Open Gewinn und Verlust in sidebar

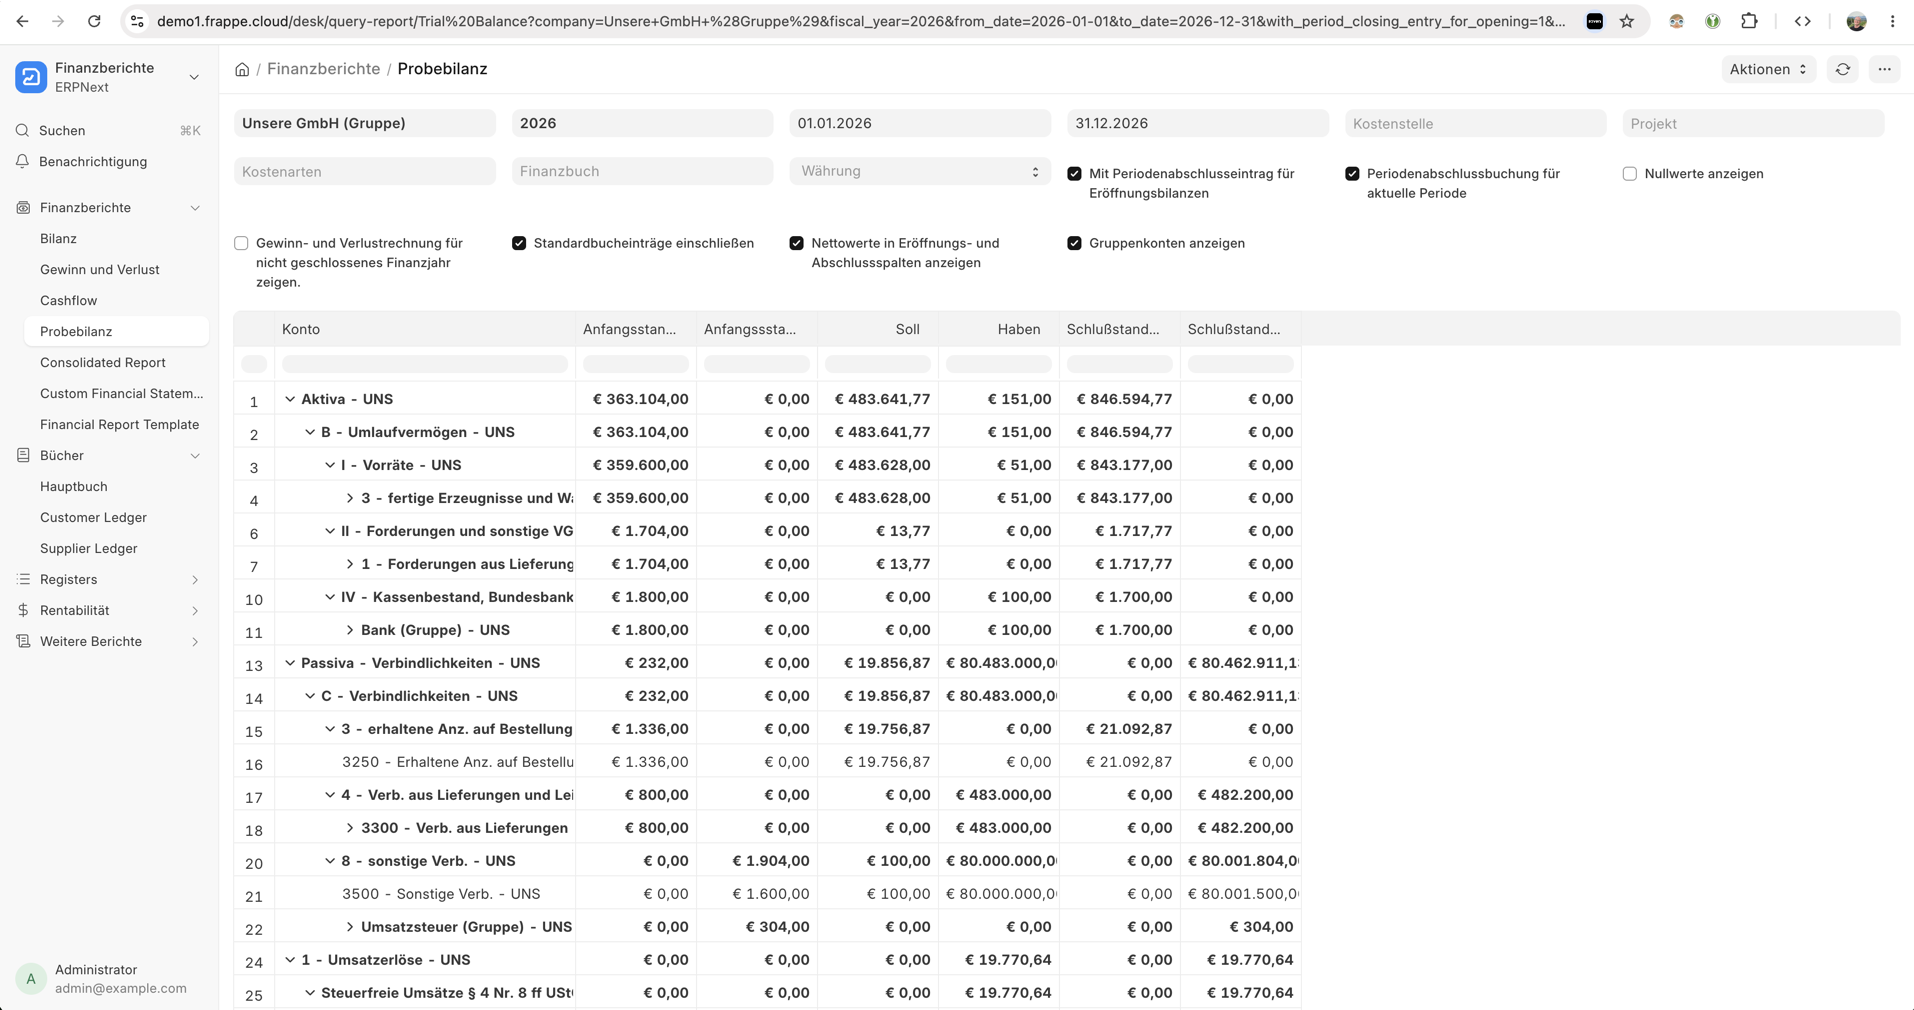tap(116, 269)
